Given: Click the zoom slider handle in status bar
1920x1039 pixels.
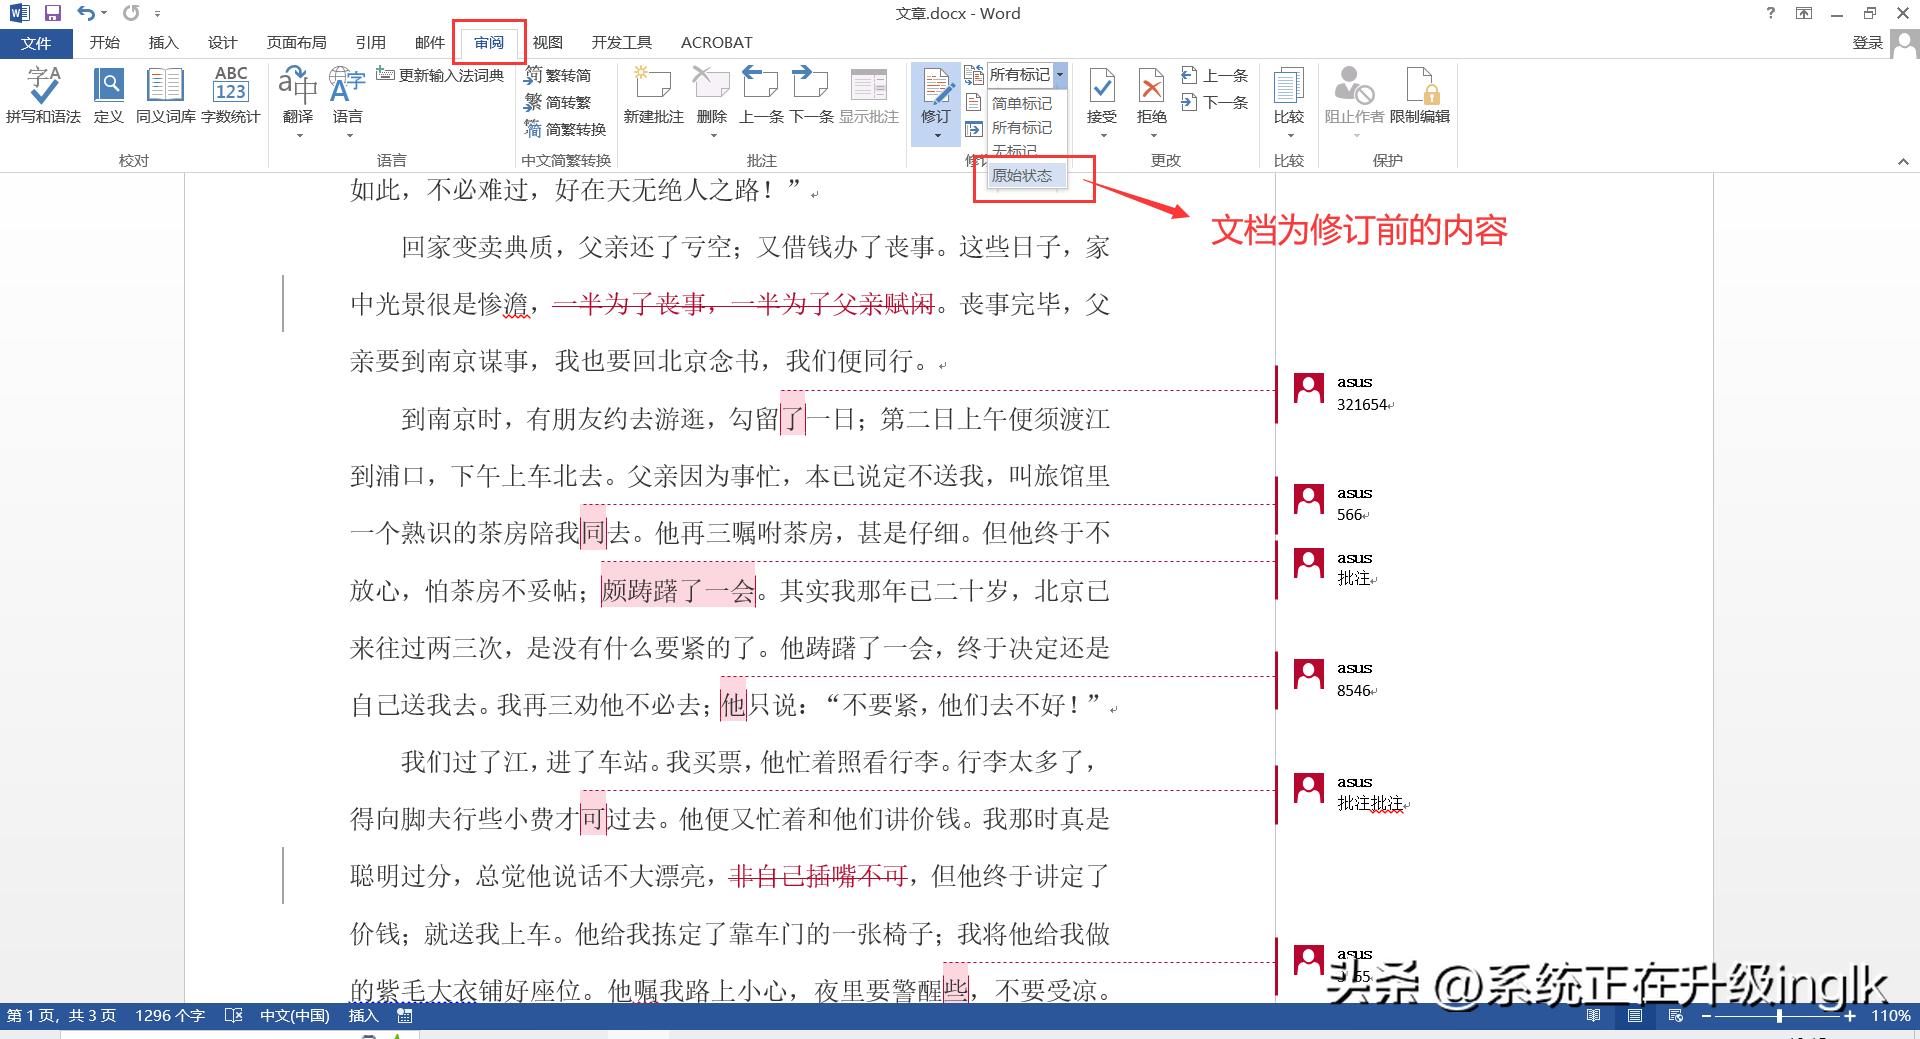Looking at the screenshot, I should [1779, 1016].
